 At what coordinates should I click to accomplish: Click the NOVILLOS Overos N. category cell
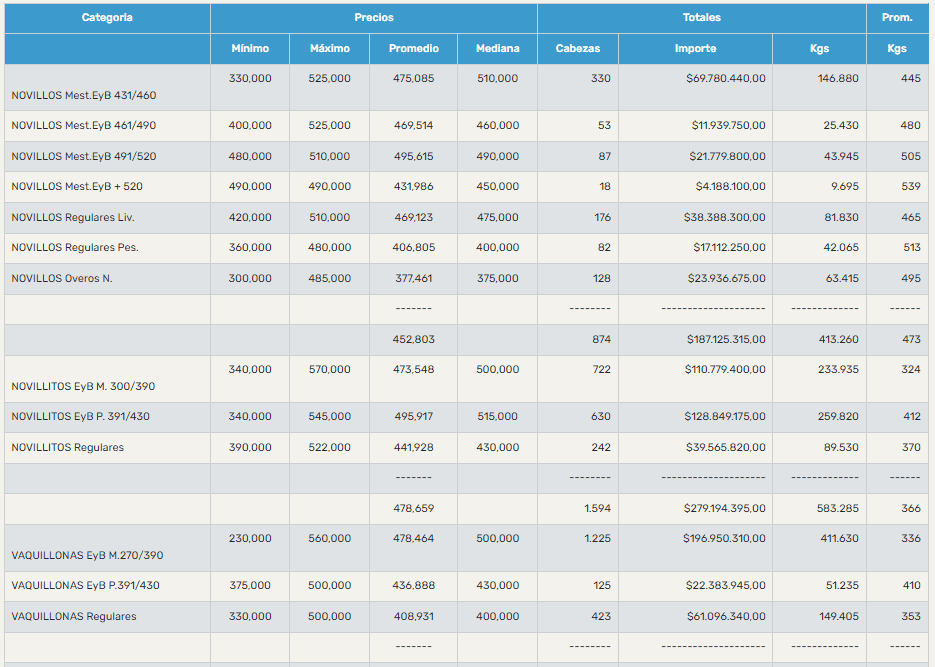point(62,279)
